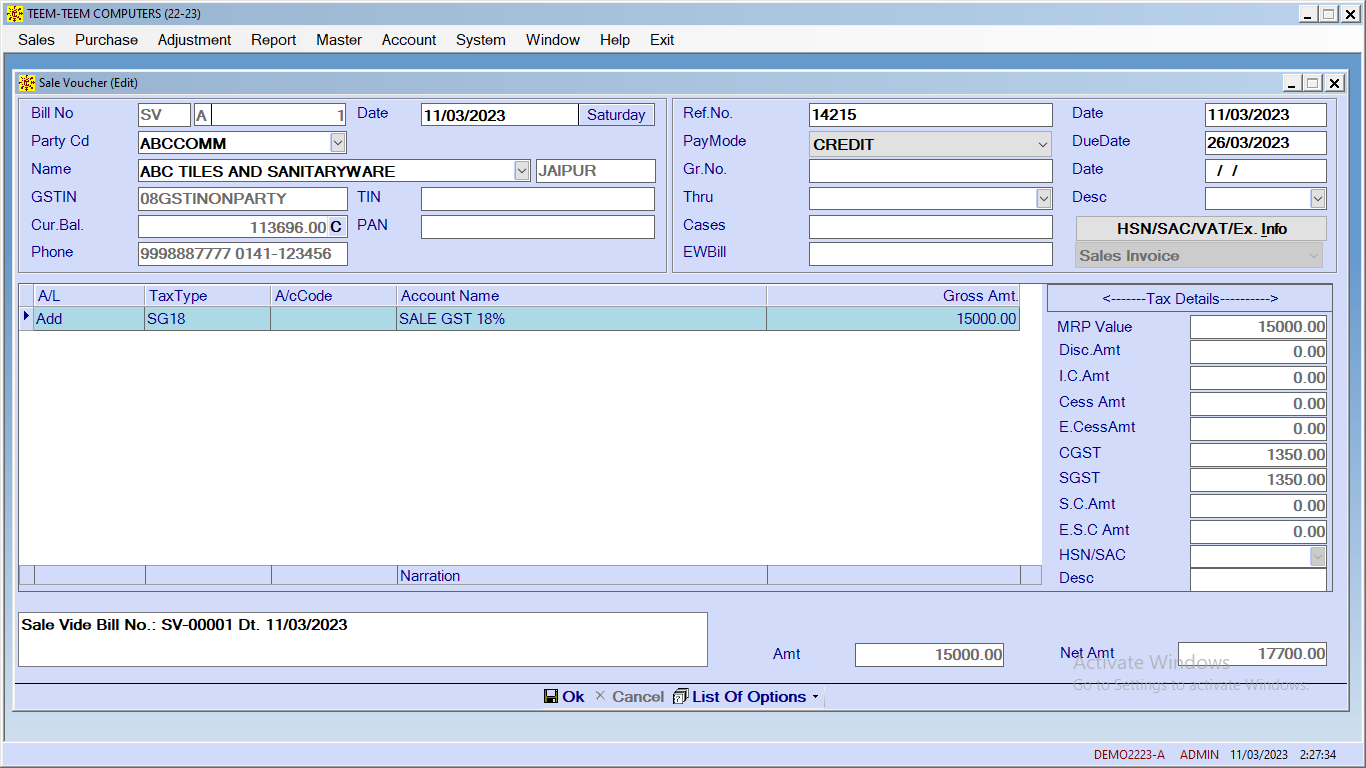Click the Saturday day button

[x=616, y=115]
